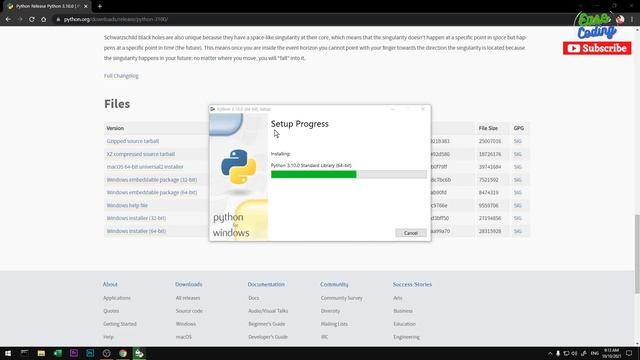Open a new browser tab
Screen dimensions: 640x360
100,6
